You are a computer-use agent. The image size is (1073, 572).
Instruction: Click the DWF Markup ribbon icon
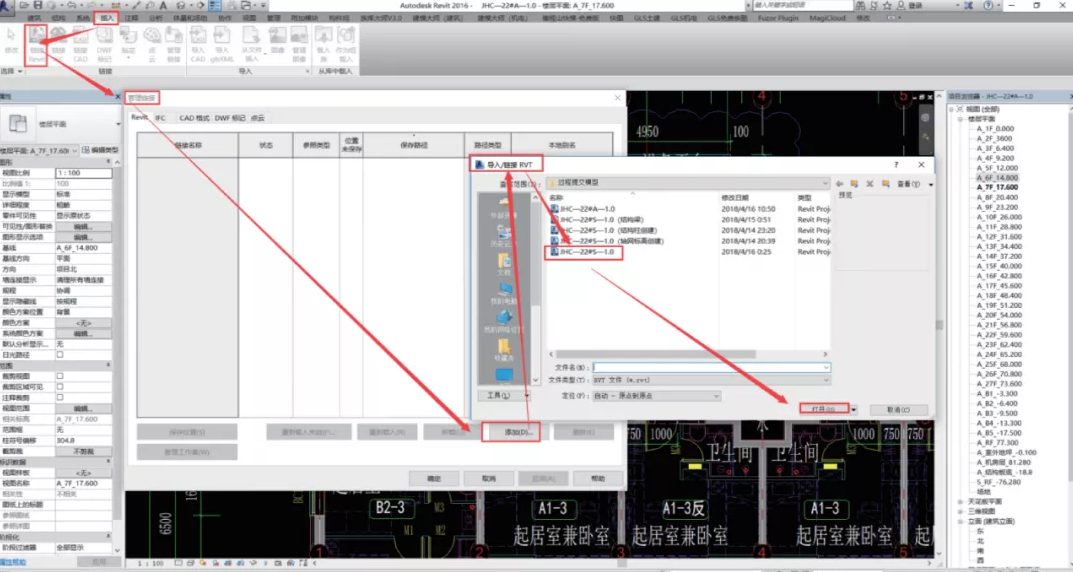click(104, 42)
